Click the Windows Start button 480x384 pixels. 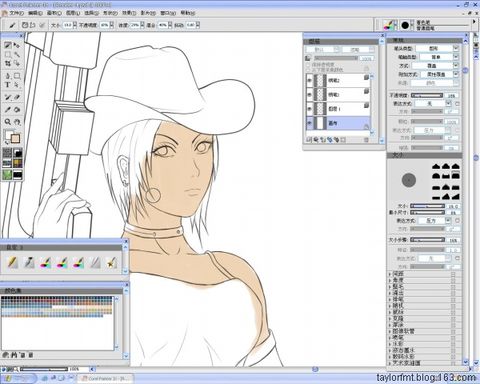(x=19, y=379)
